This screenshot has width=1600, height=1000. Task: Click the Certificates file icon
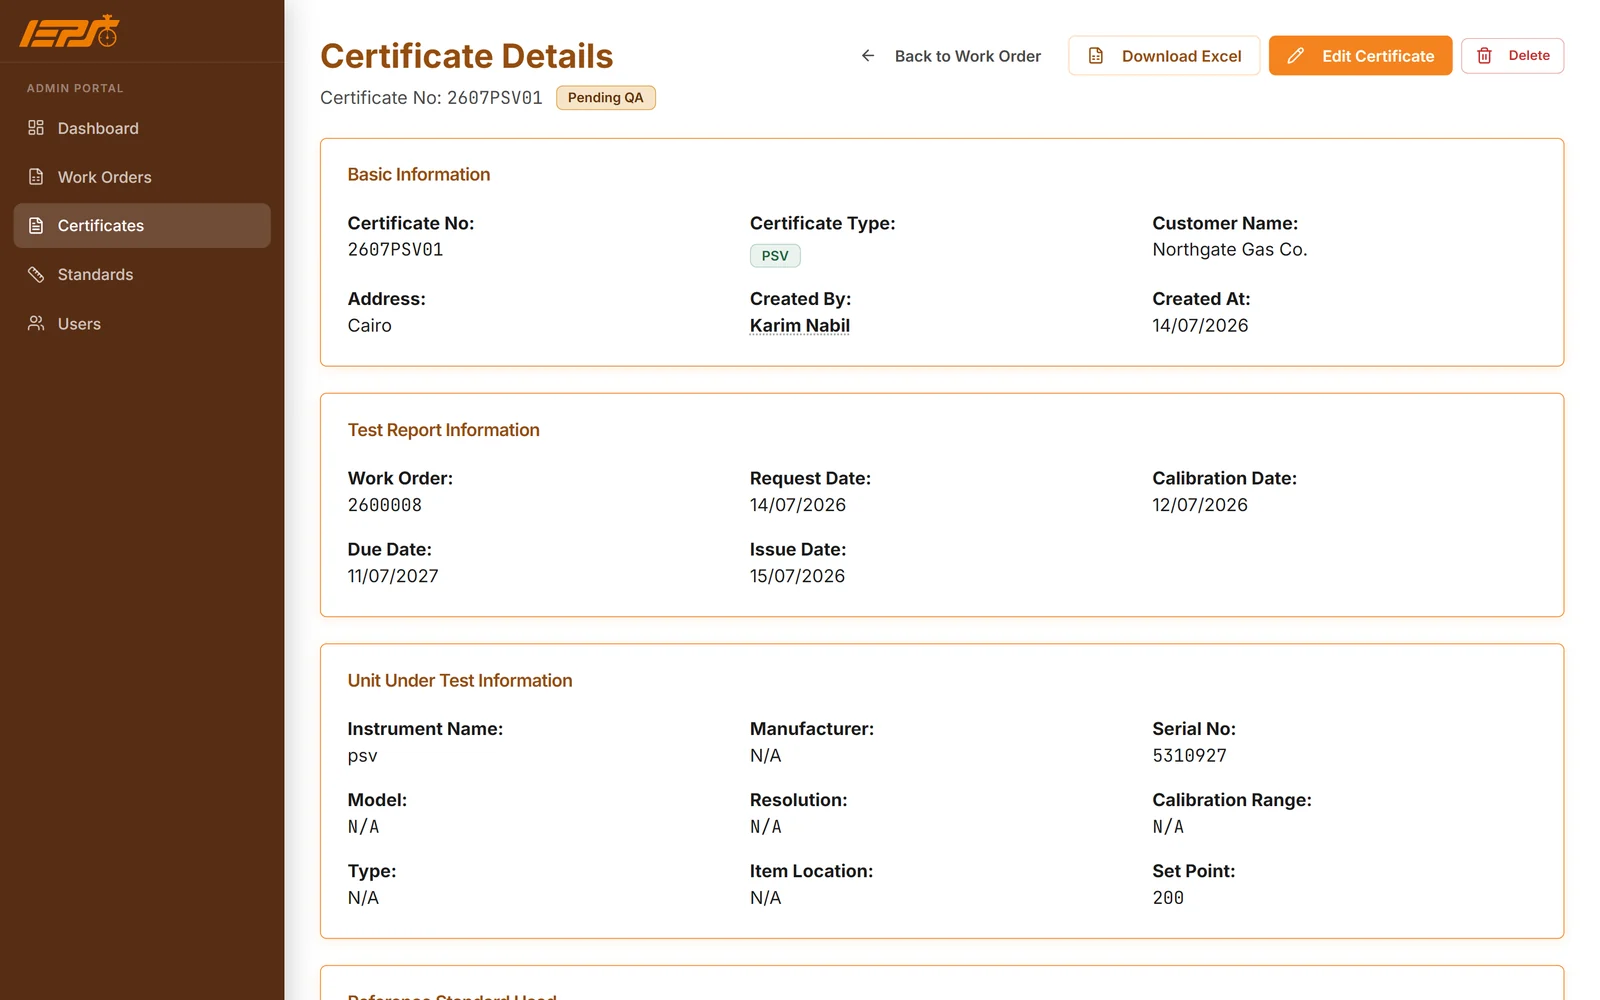coord(36,226)
